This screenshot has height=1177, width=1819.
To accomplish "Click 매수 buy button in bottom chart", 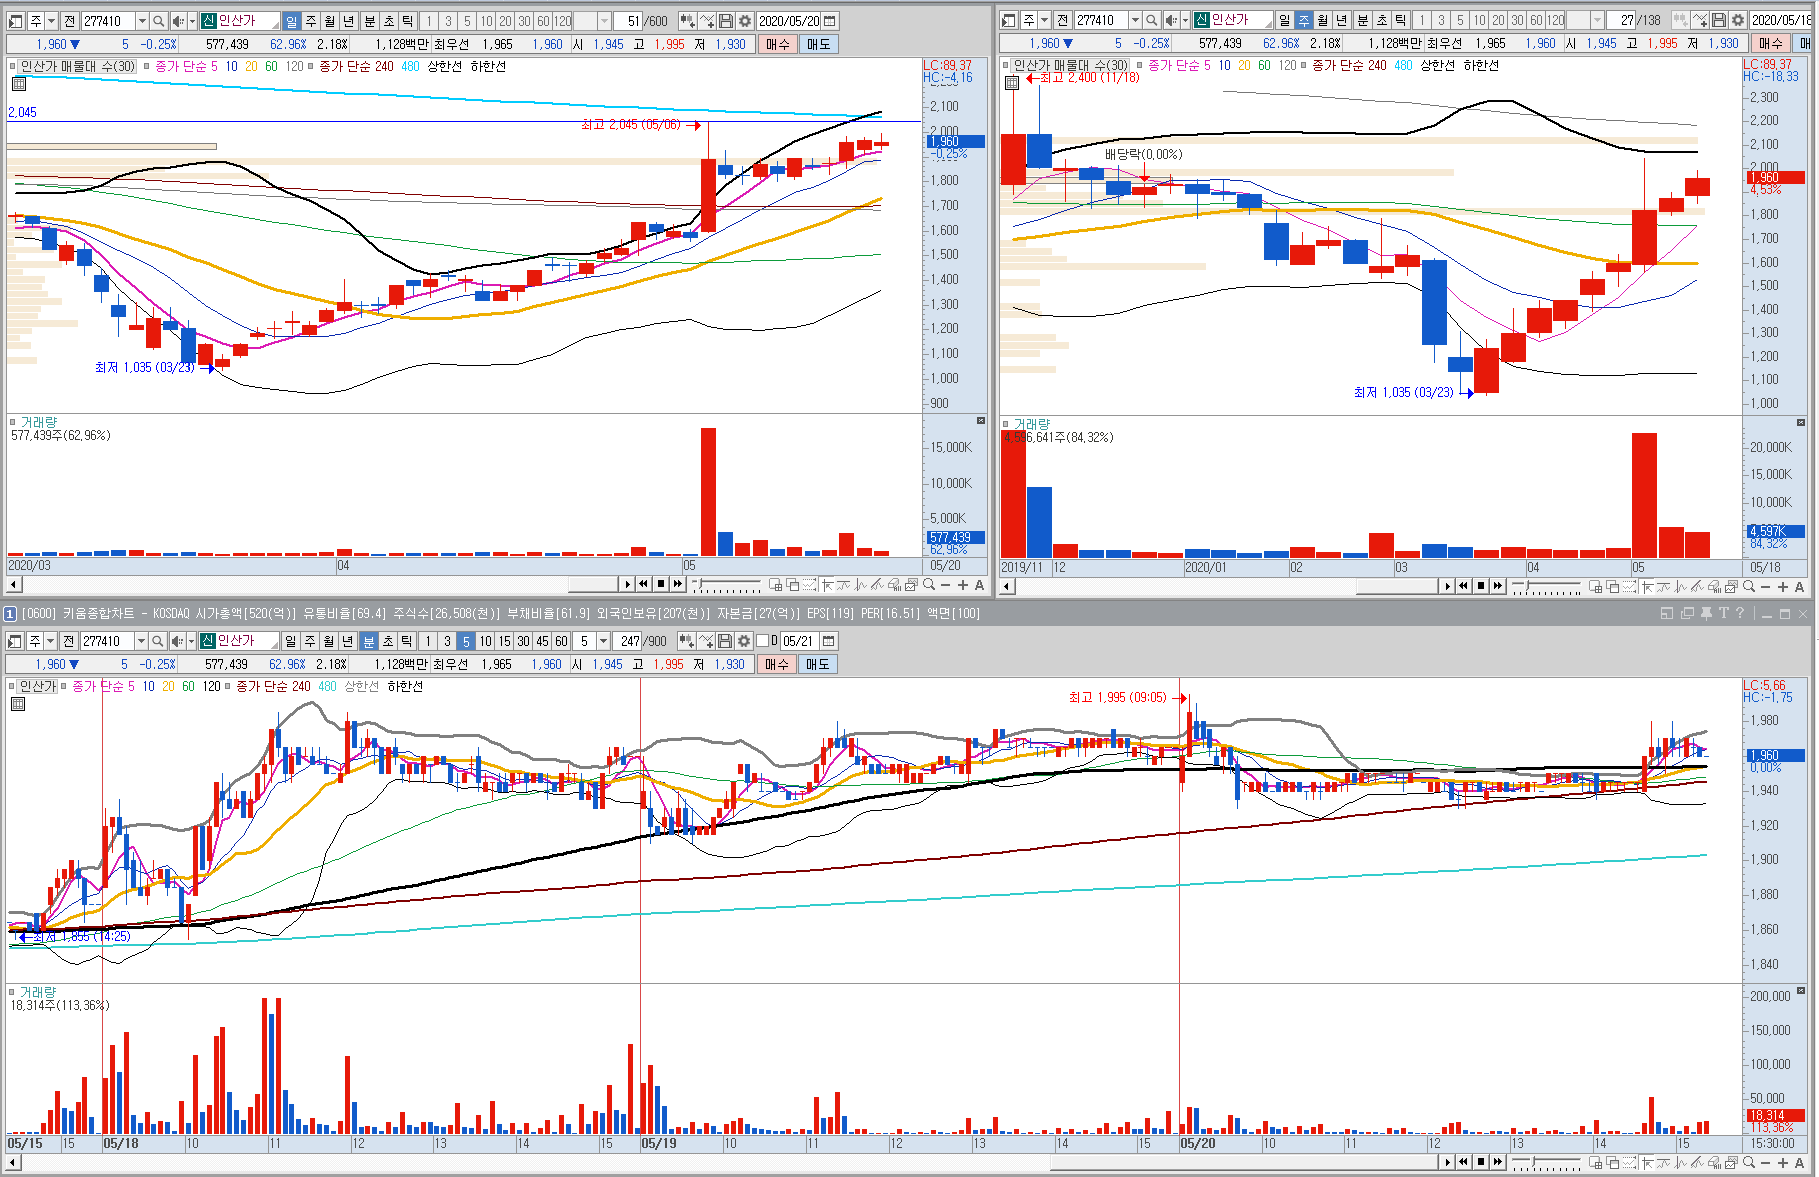I will [x=777, y=664].
